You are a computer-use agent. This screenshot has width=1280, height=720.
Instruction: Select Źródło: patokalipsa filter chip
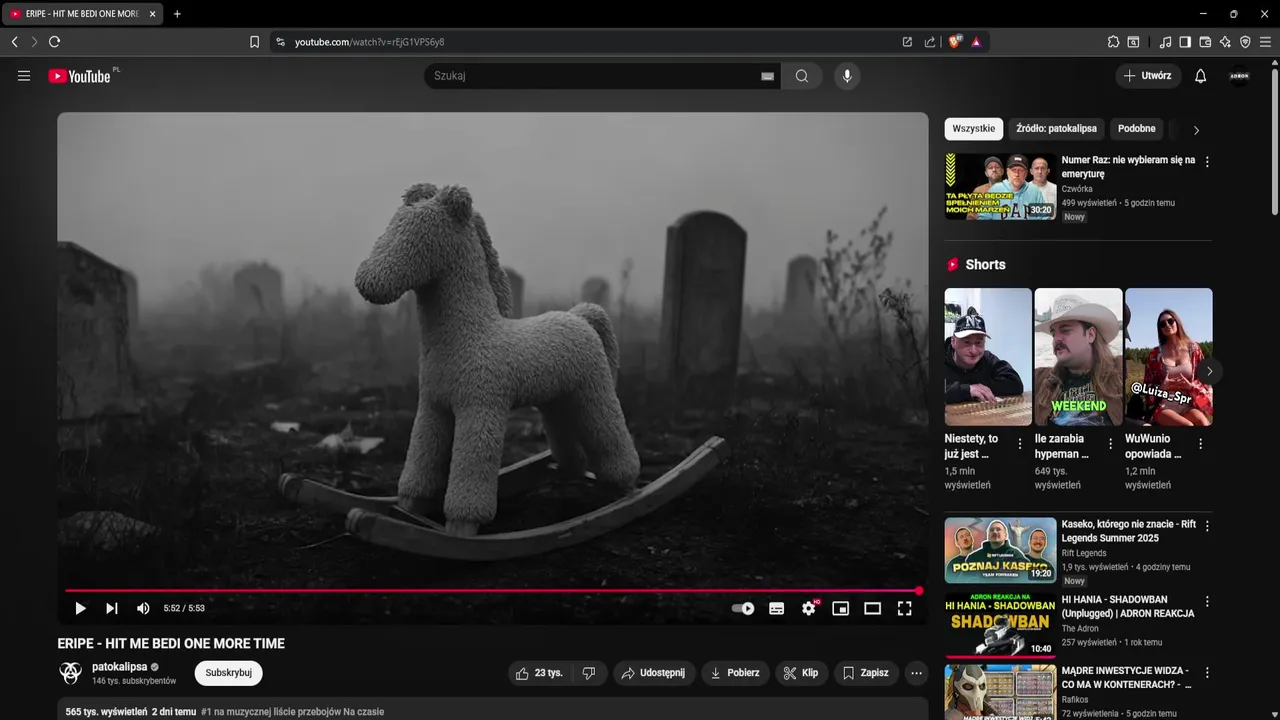[1056, 129]
